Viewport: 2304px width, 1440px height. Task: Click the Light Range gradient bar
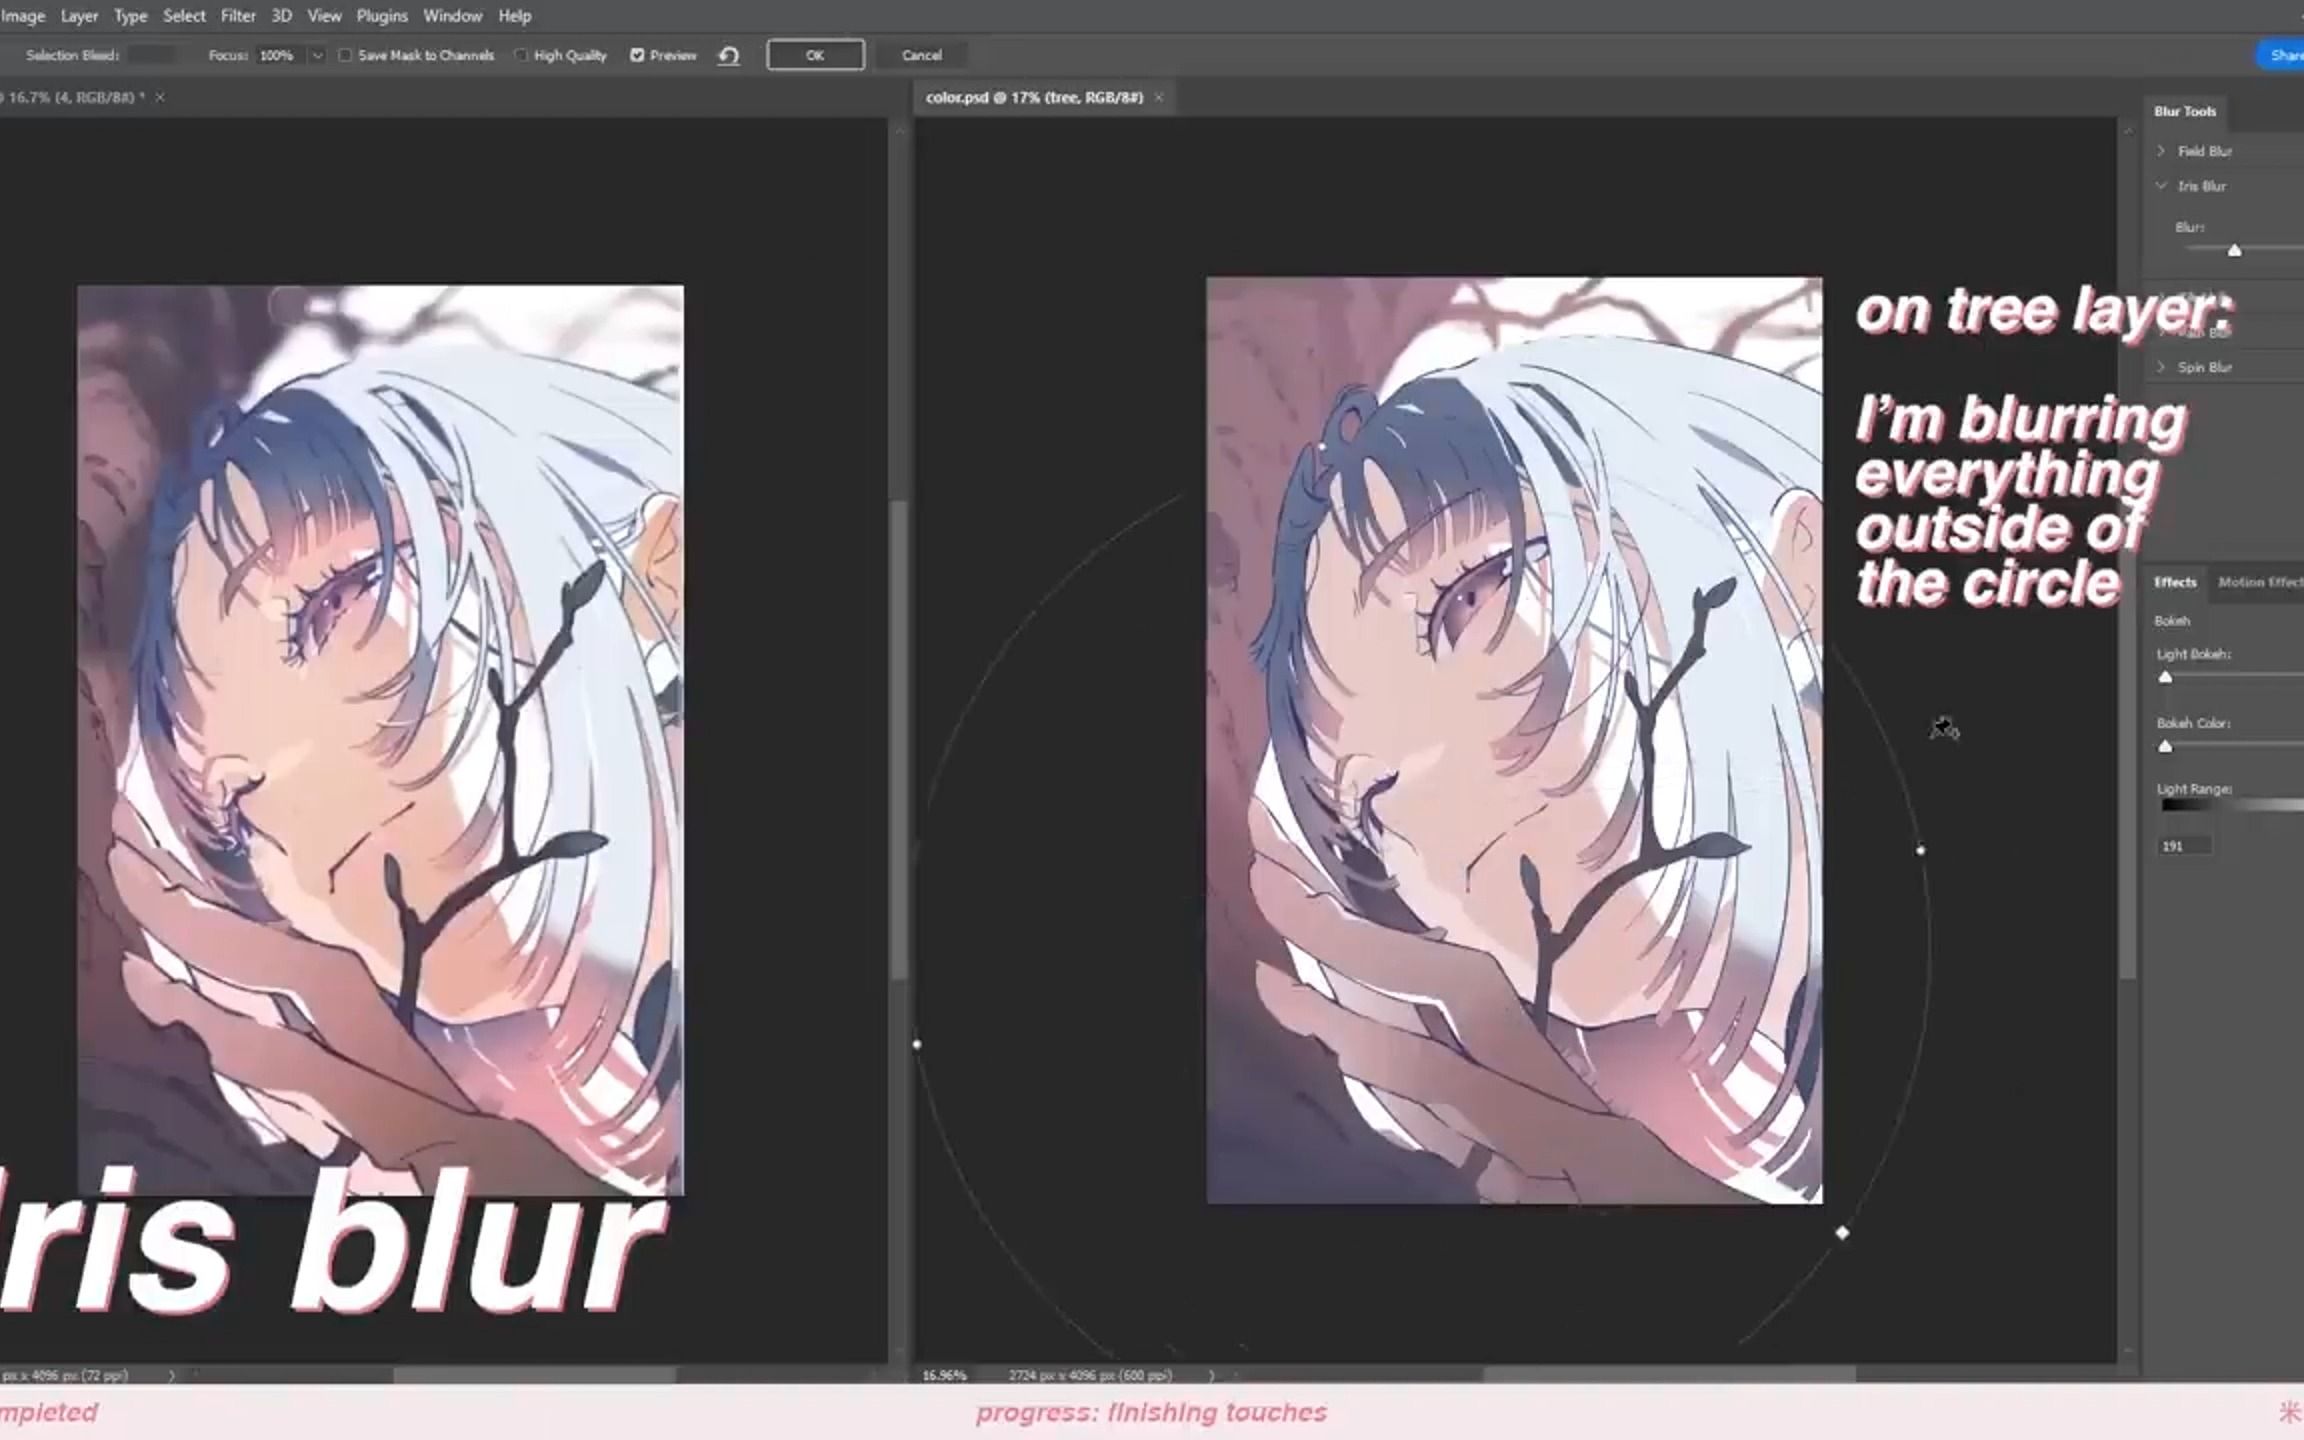tap(2232, 805)
